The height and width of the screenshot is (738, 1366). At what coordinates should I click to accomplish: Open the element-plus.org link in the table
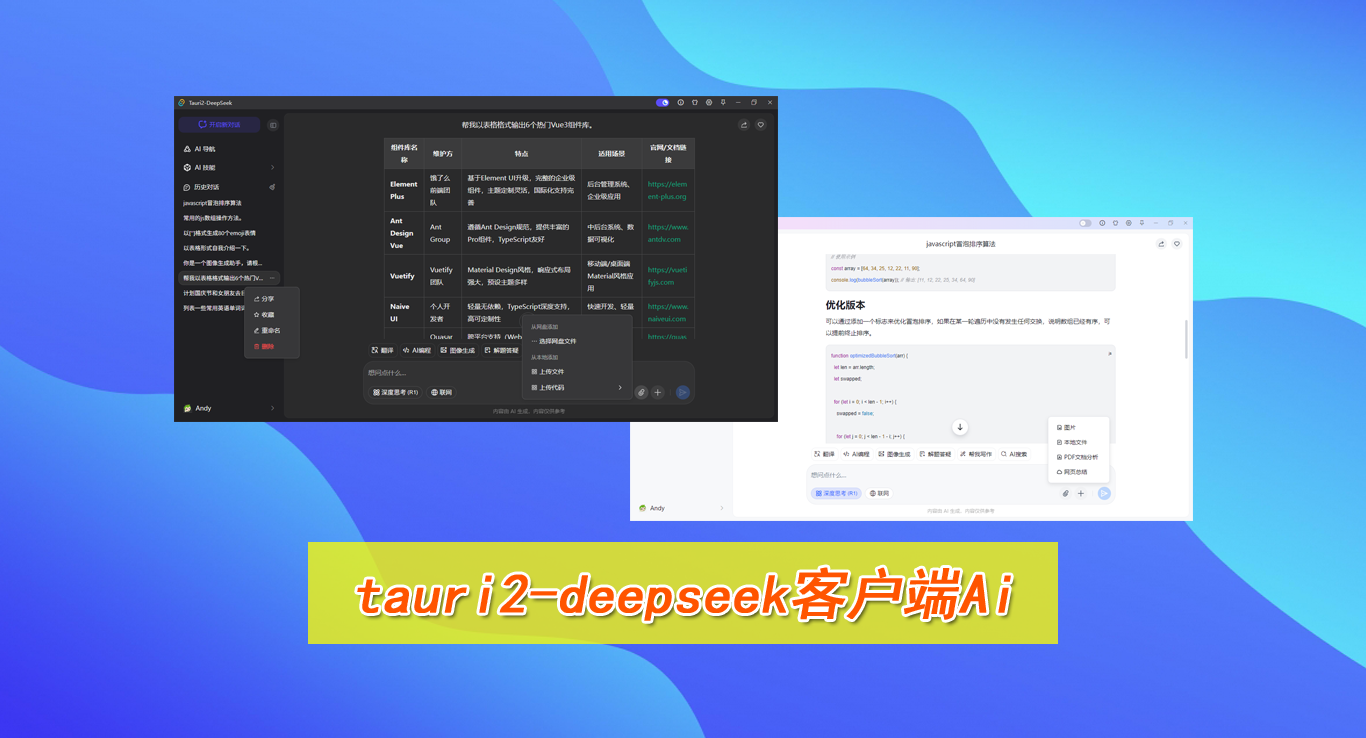click(x=667, y=190)
